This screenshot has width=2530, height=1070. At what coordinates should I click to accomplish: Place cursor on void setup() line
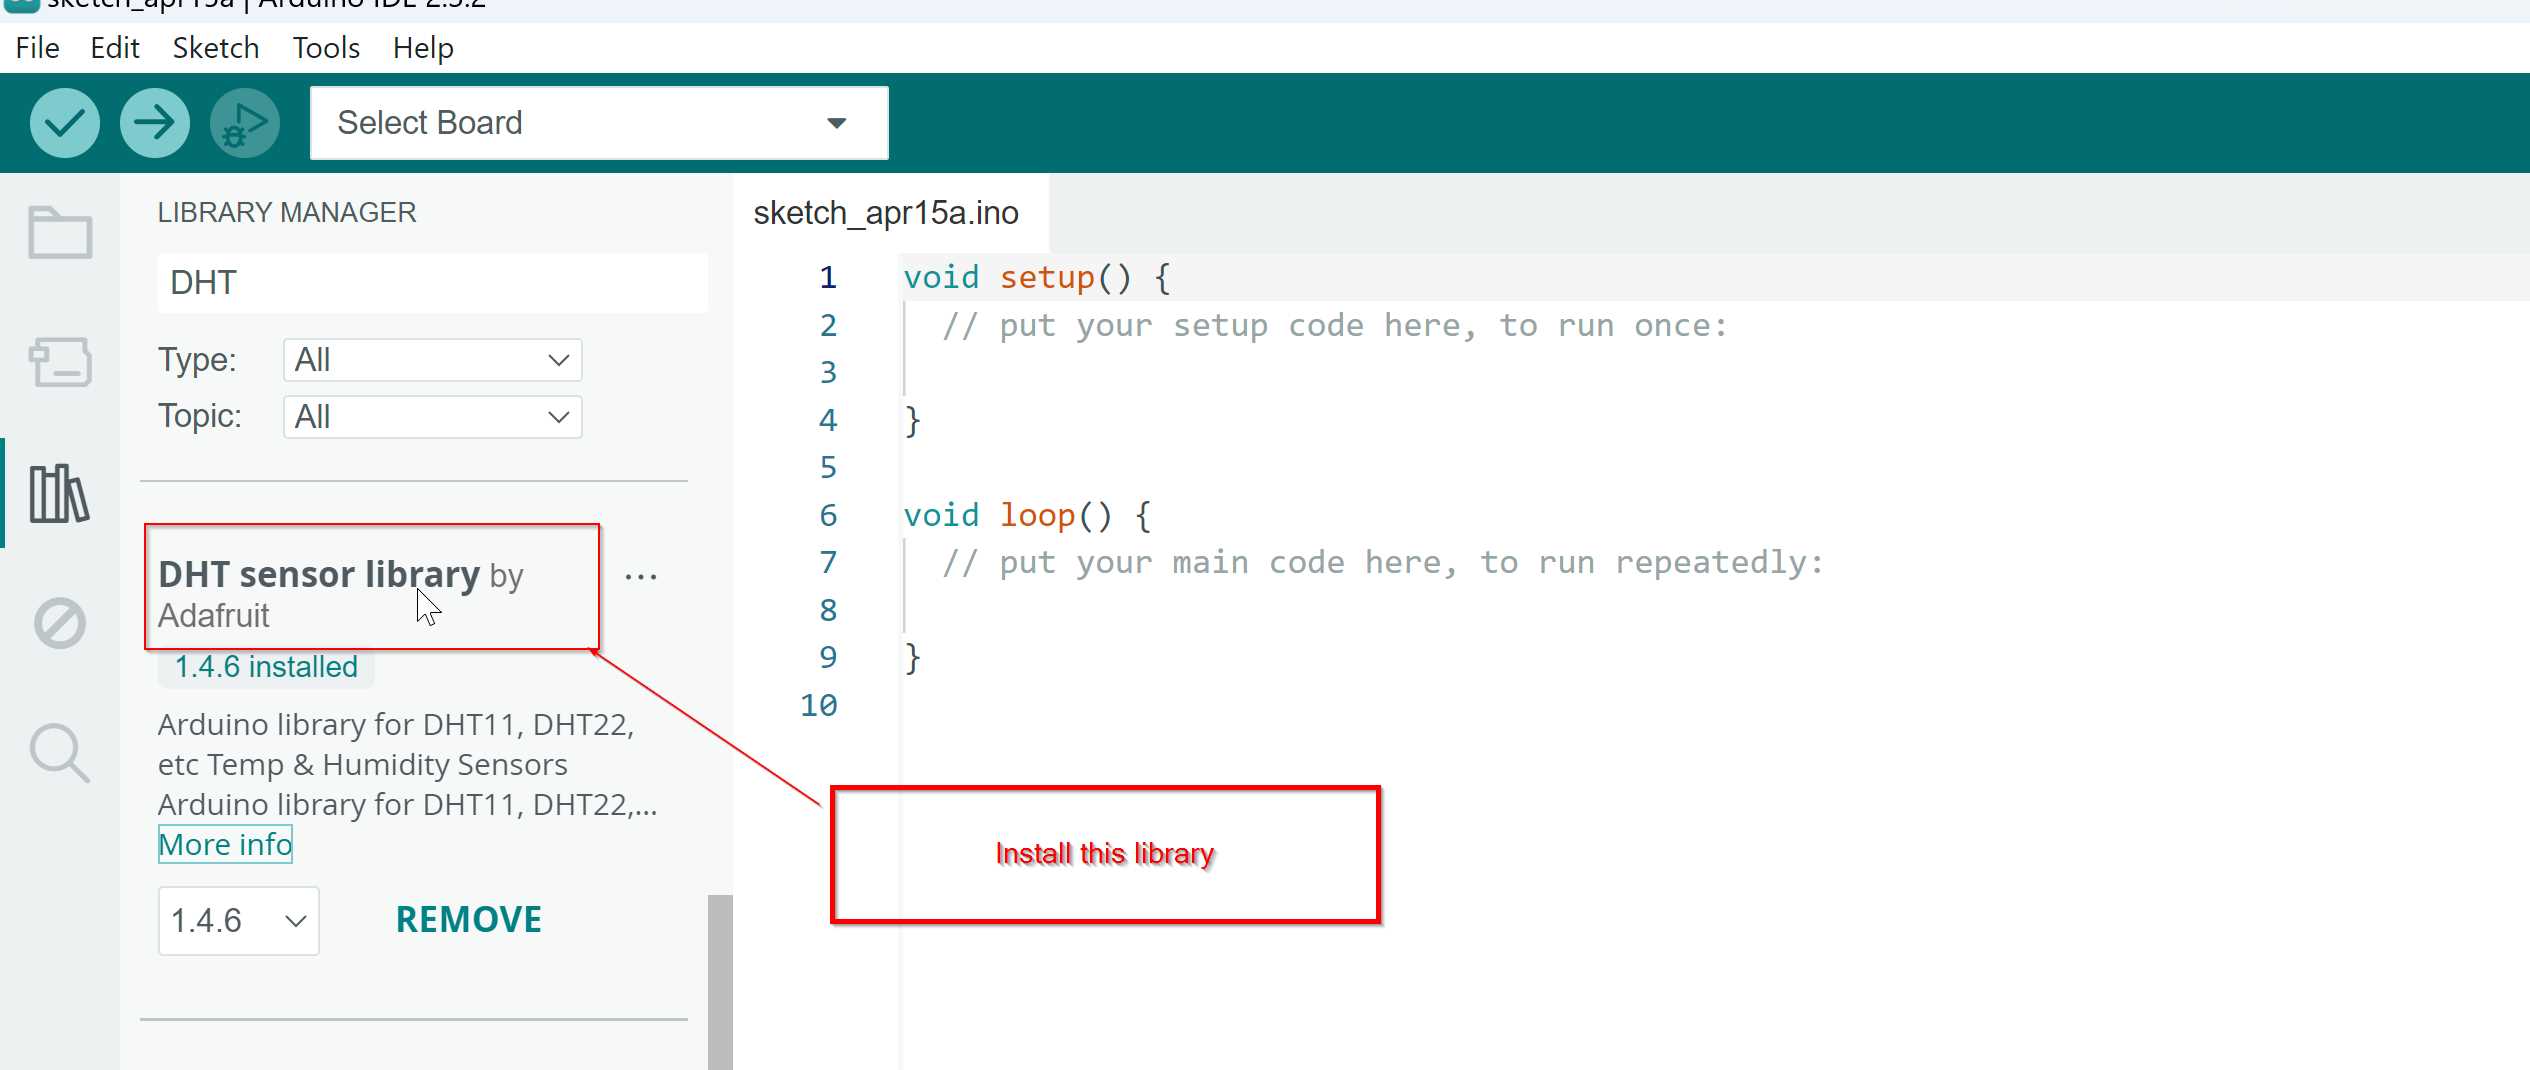click(x=1037, y=278)
